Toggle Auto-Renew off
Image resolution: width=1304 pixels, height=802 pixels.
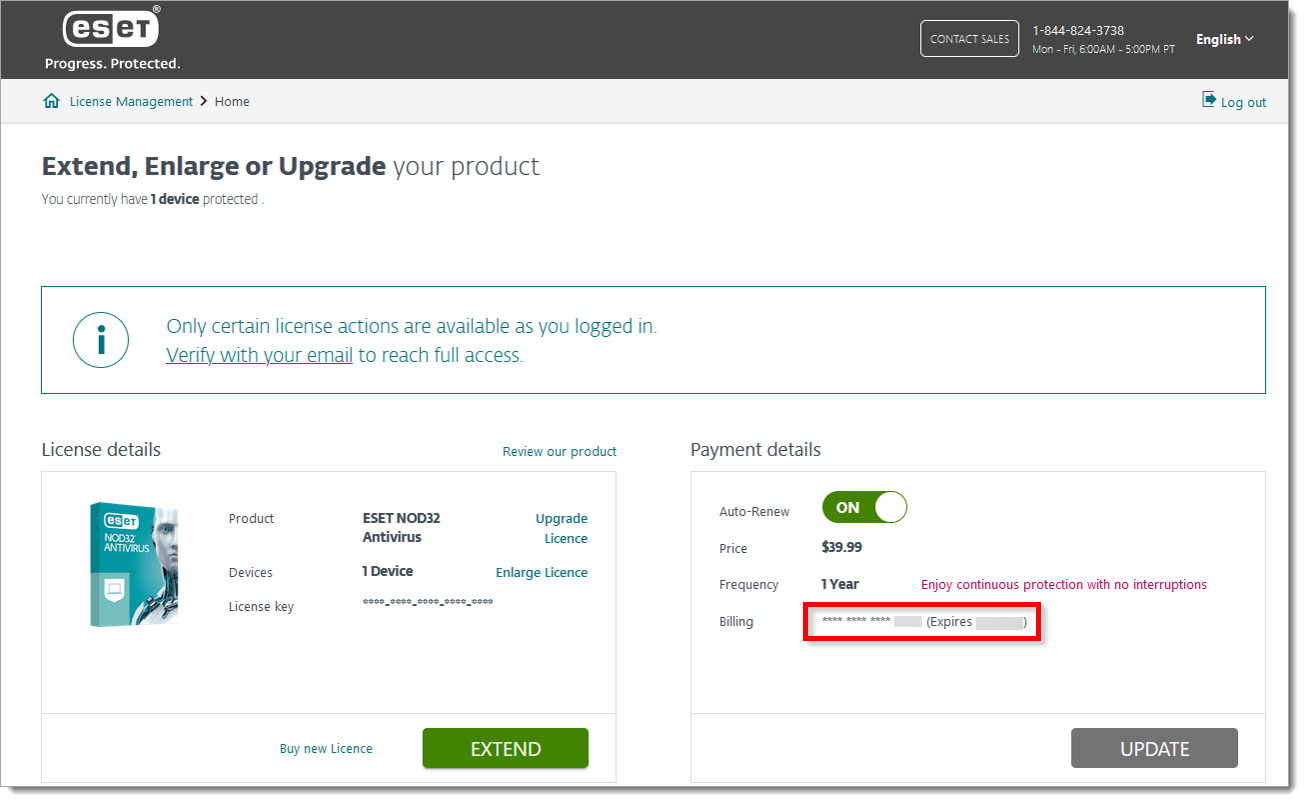point(864,507)
